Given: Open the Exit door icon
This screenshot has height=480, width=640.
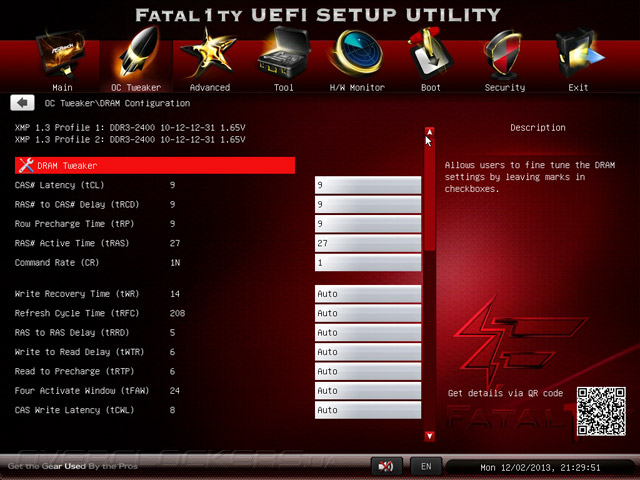Looking at the screenshot, I should 579,54.
